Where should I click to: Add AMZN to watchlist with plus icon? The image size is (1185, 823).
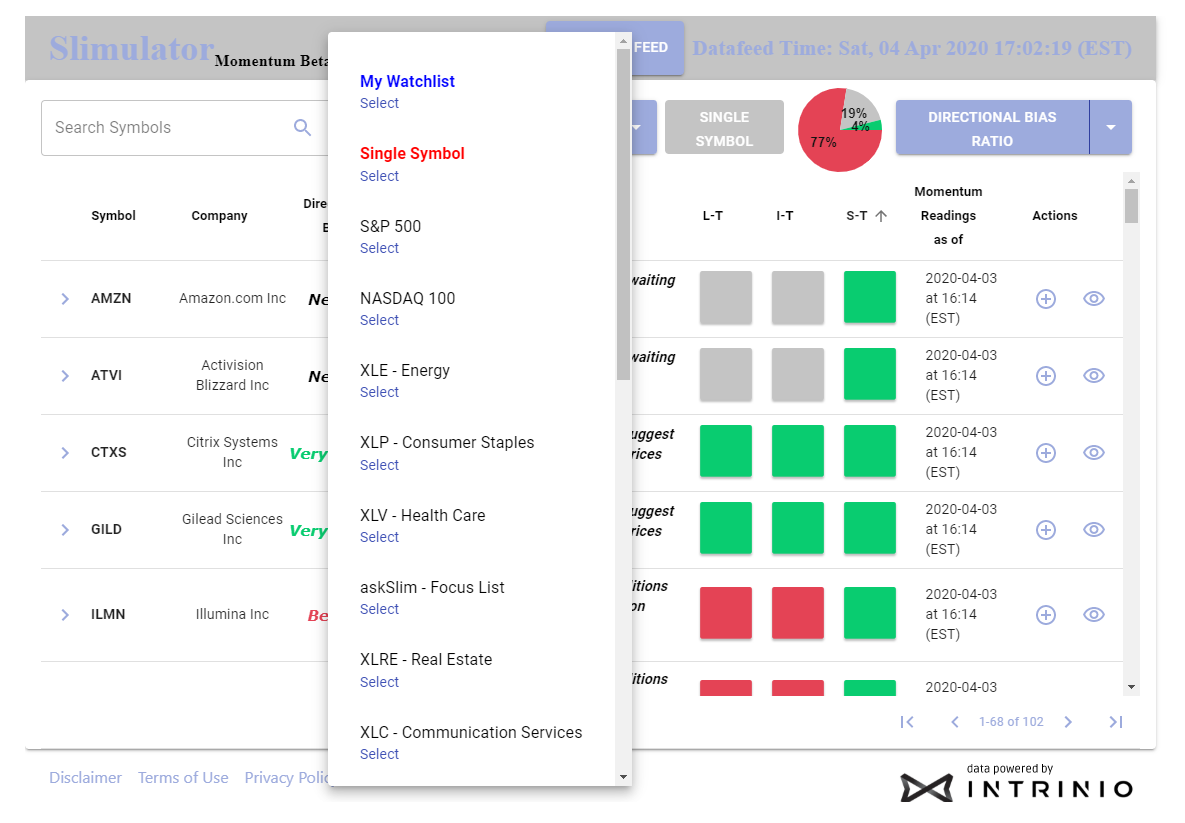tap(1045, 299)
